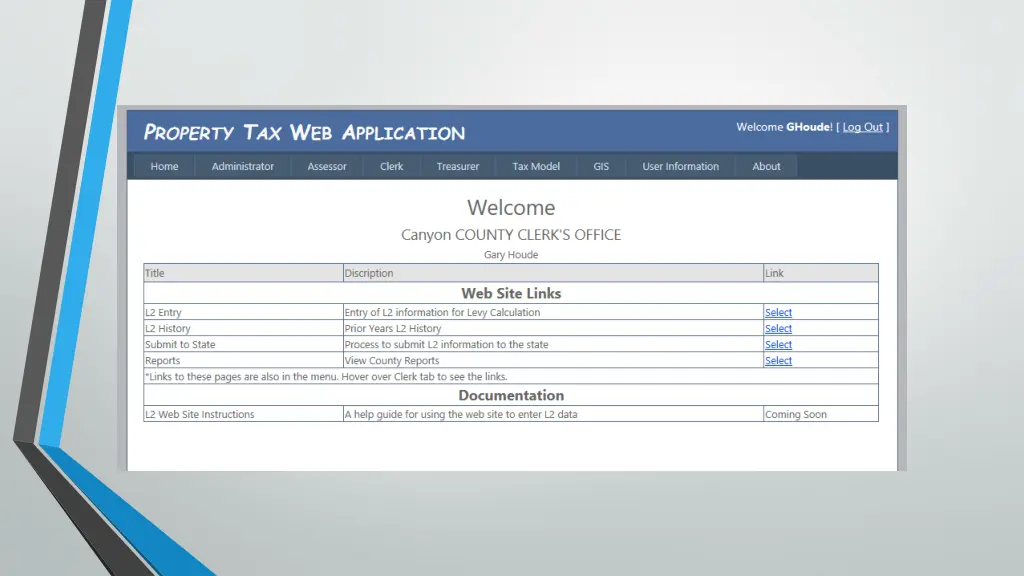This screenshot has width=1024, height=576.
Task: Click the L2 Entry title cell
Action: point(244,312)
